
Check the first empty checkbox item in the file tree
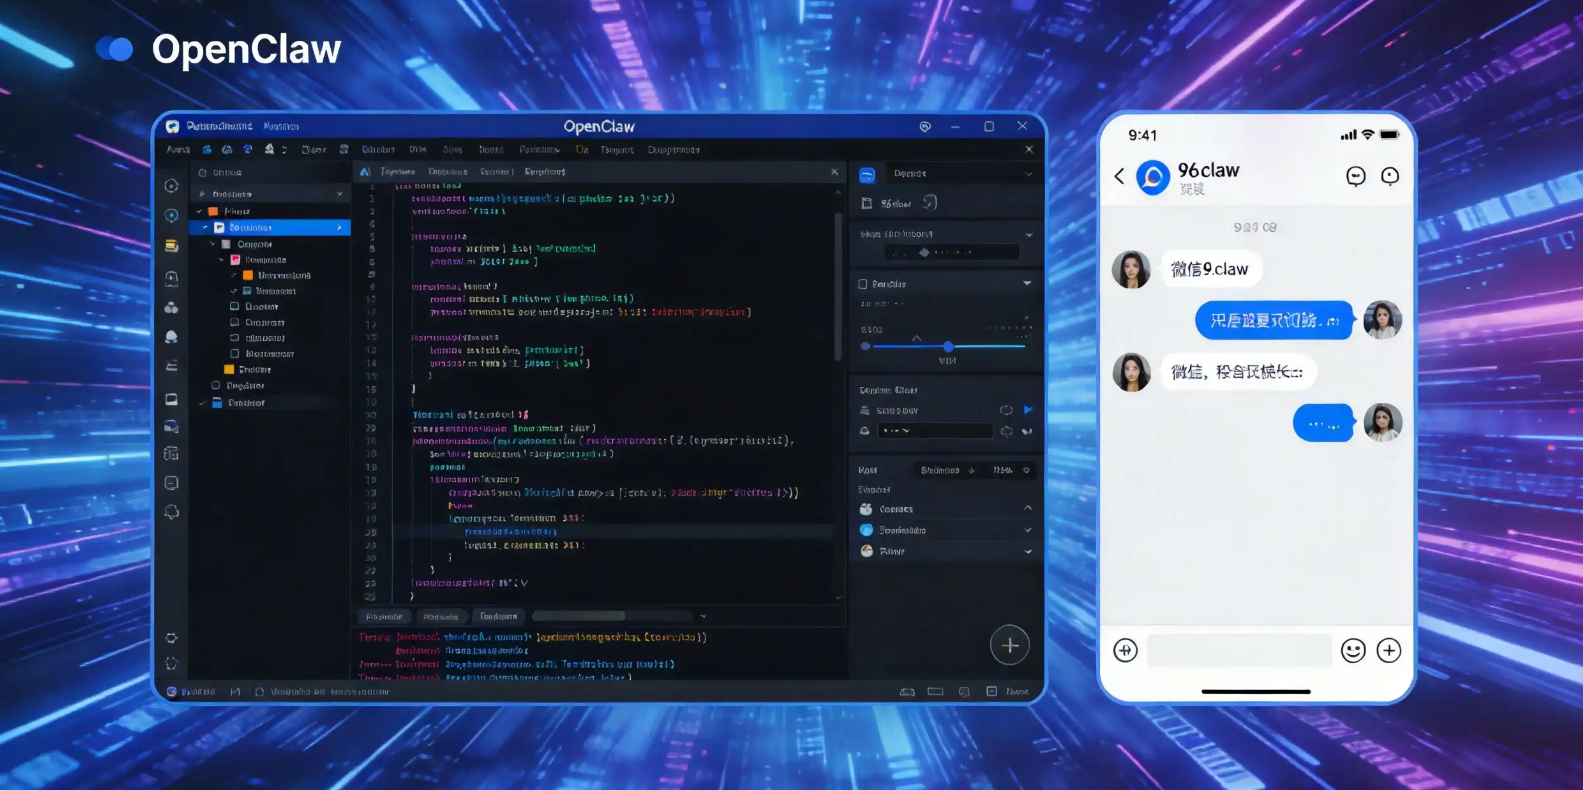235,306
